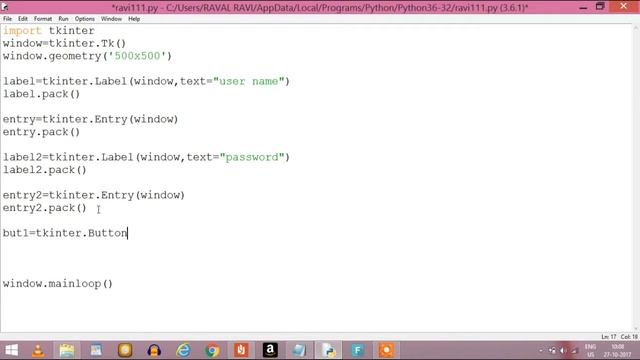Launch Google Chrome from taskbar

(212, 350)
